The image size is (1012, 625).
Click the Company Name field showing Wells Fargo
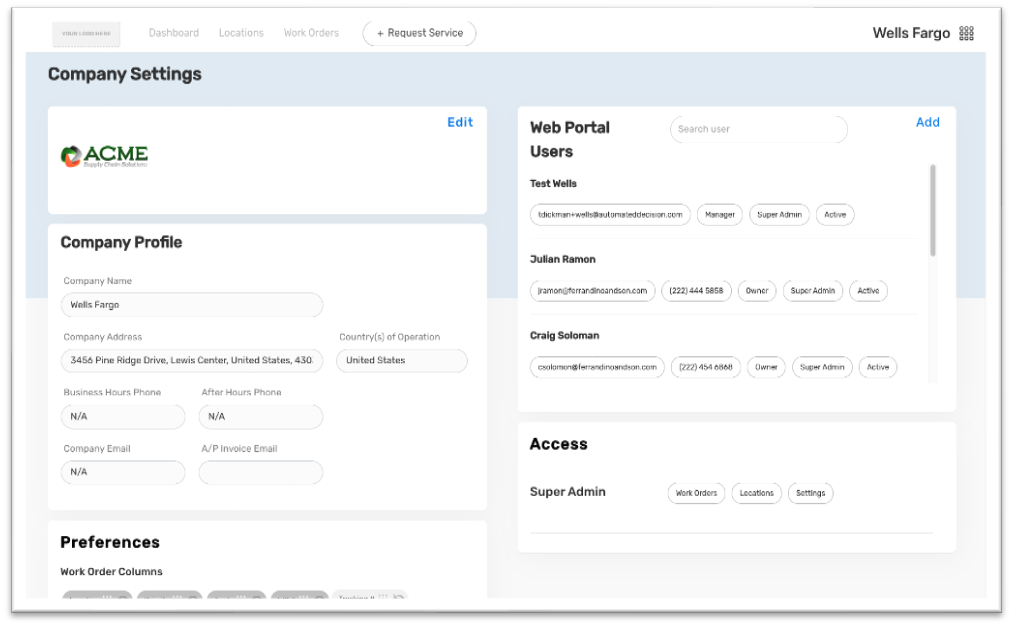[192, 305]
